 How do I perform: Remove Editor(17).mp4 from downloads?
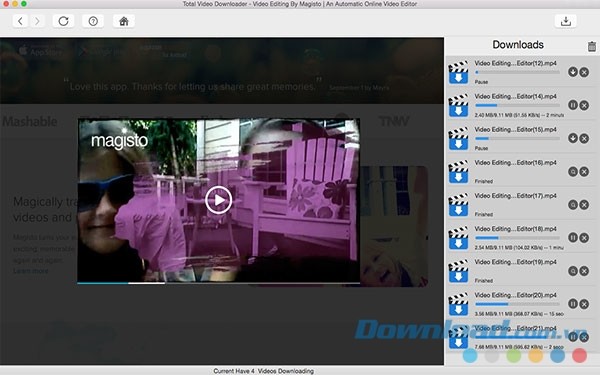584,205
